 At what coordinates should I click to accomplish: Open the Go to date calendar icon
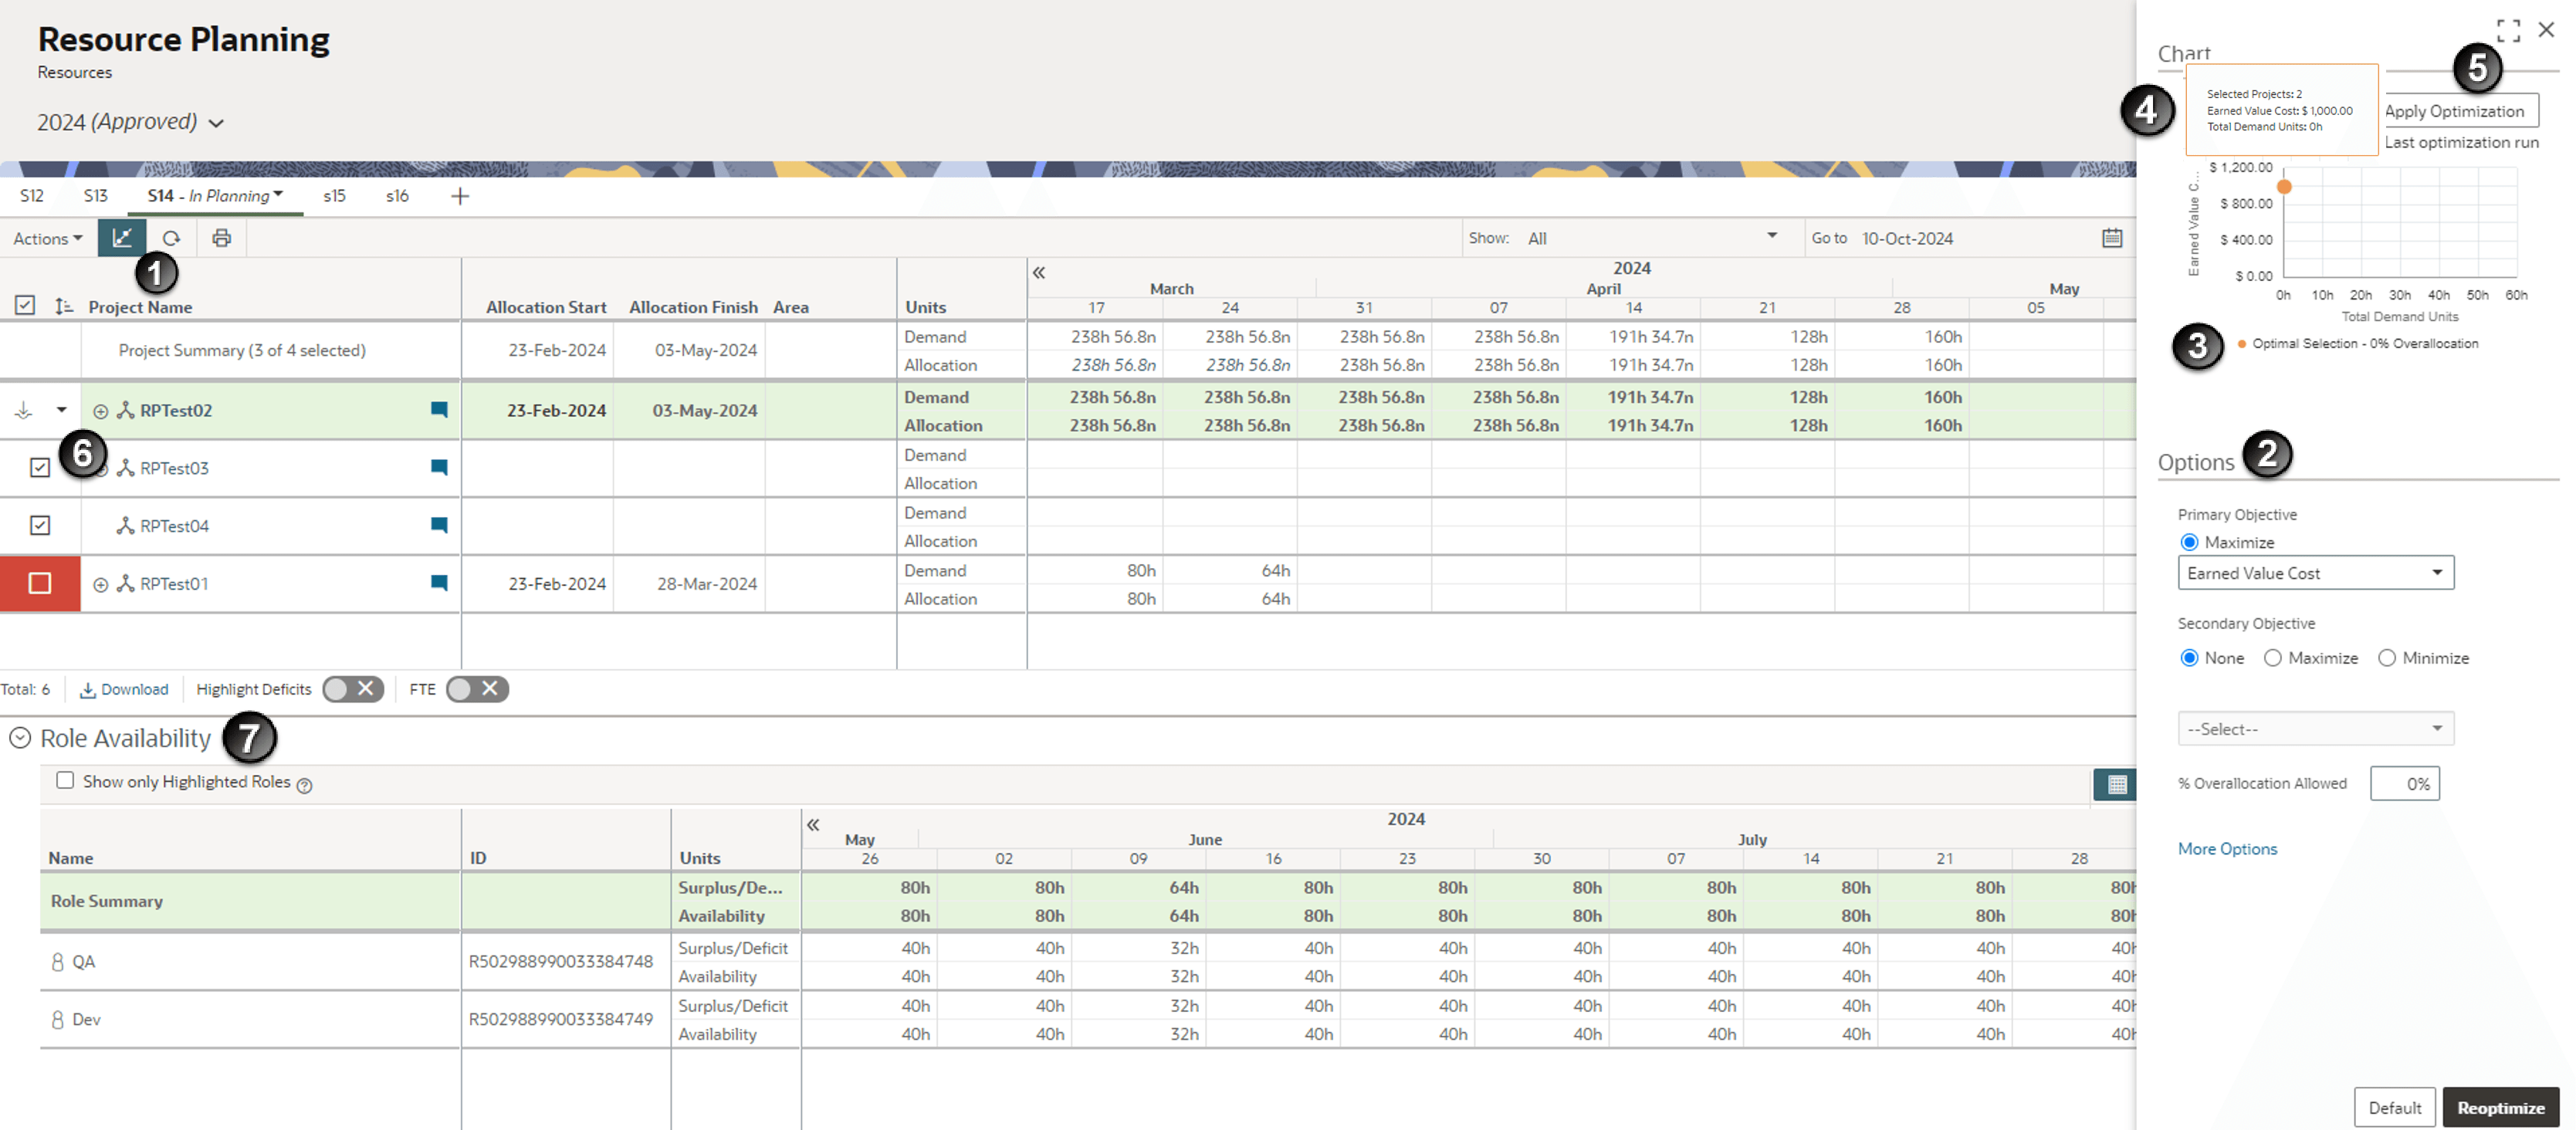point(2111,238)
